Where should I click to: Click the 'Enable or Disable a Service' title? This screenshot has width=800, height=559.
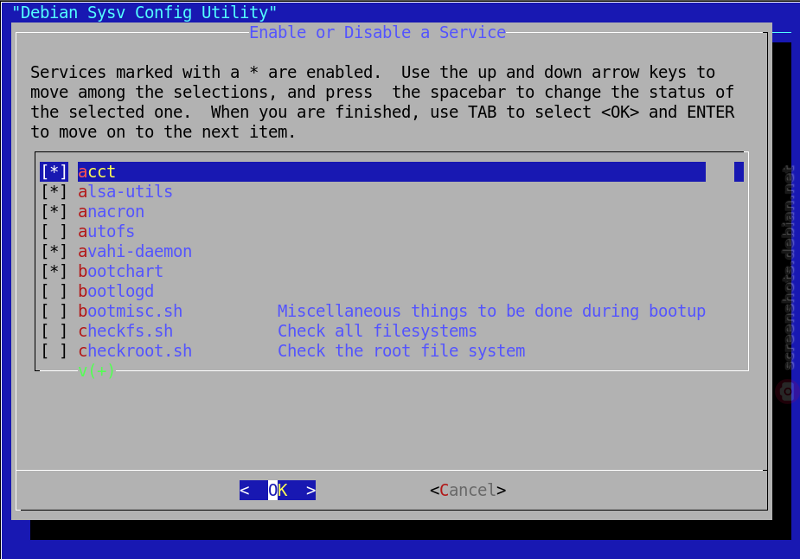(x=378, y=33)
